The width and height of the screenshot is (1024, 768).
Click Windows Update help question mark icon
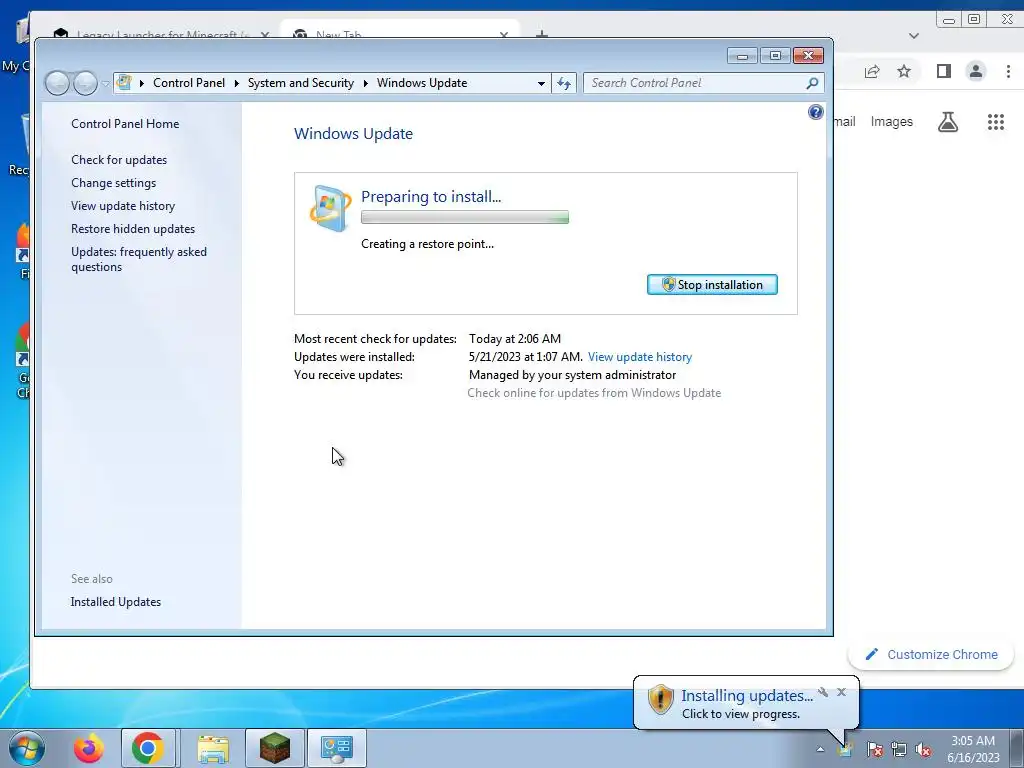[x=815, y=112]
